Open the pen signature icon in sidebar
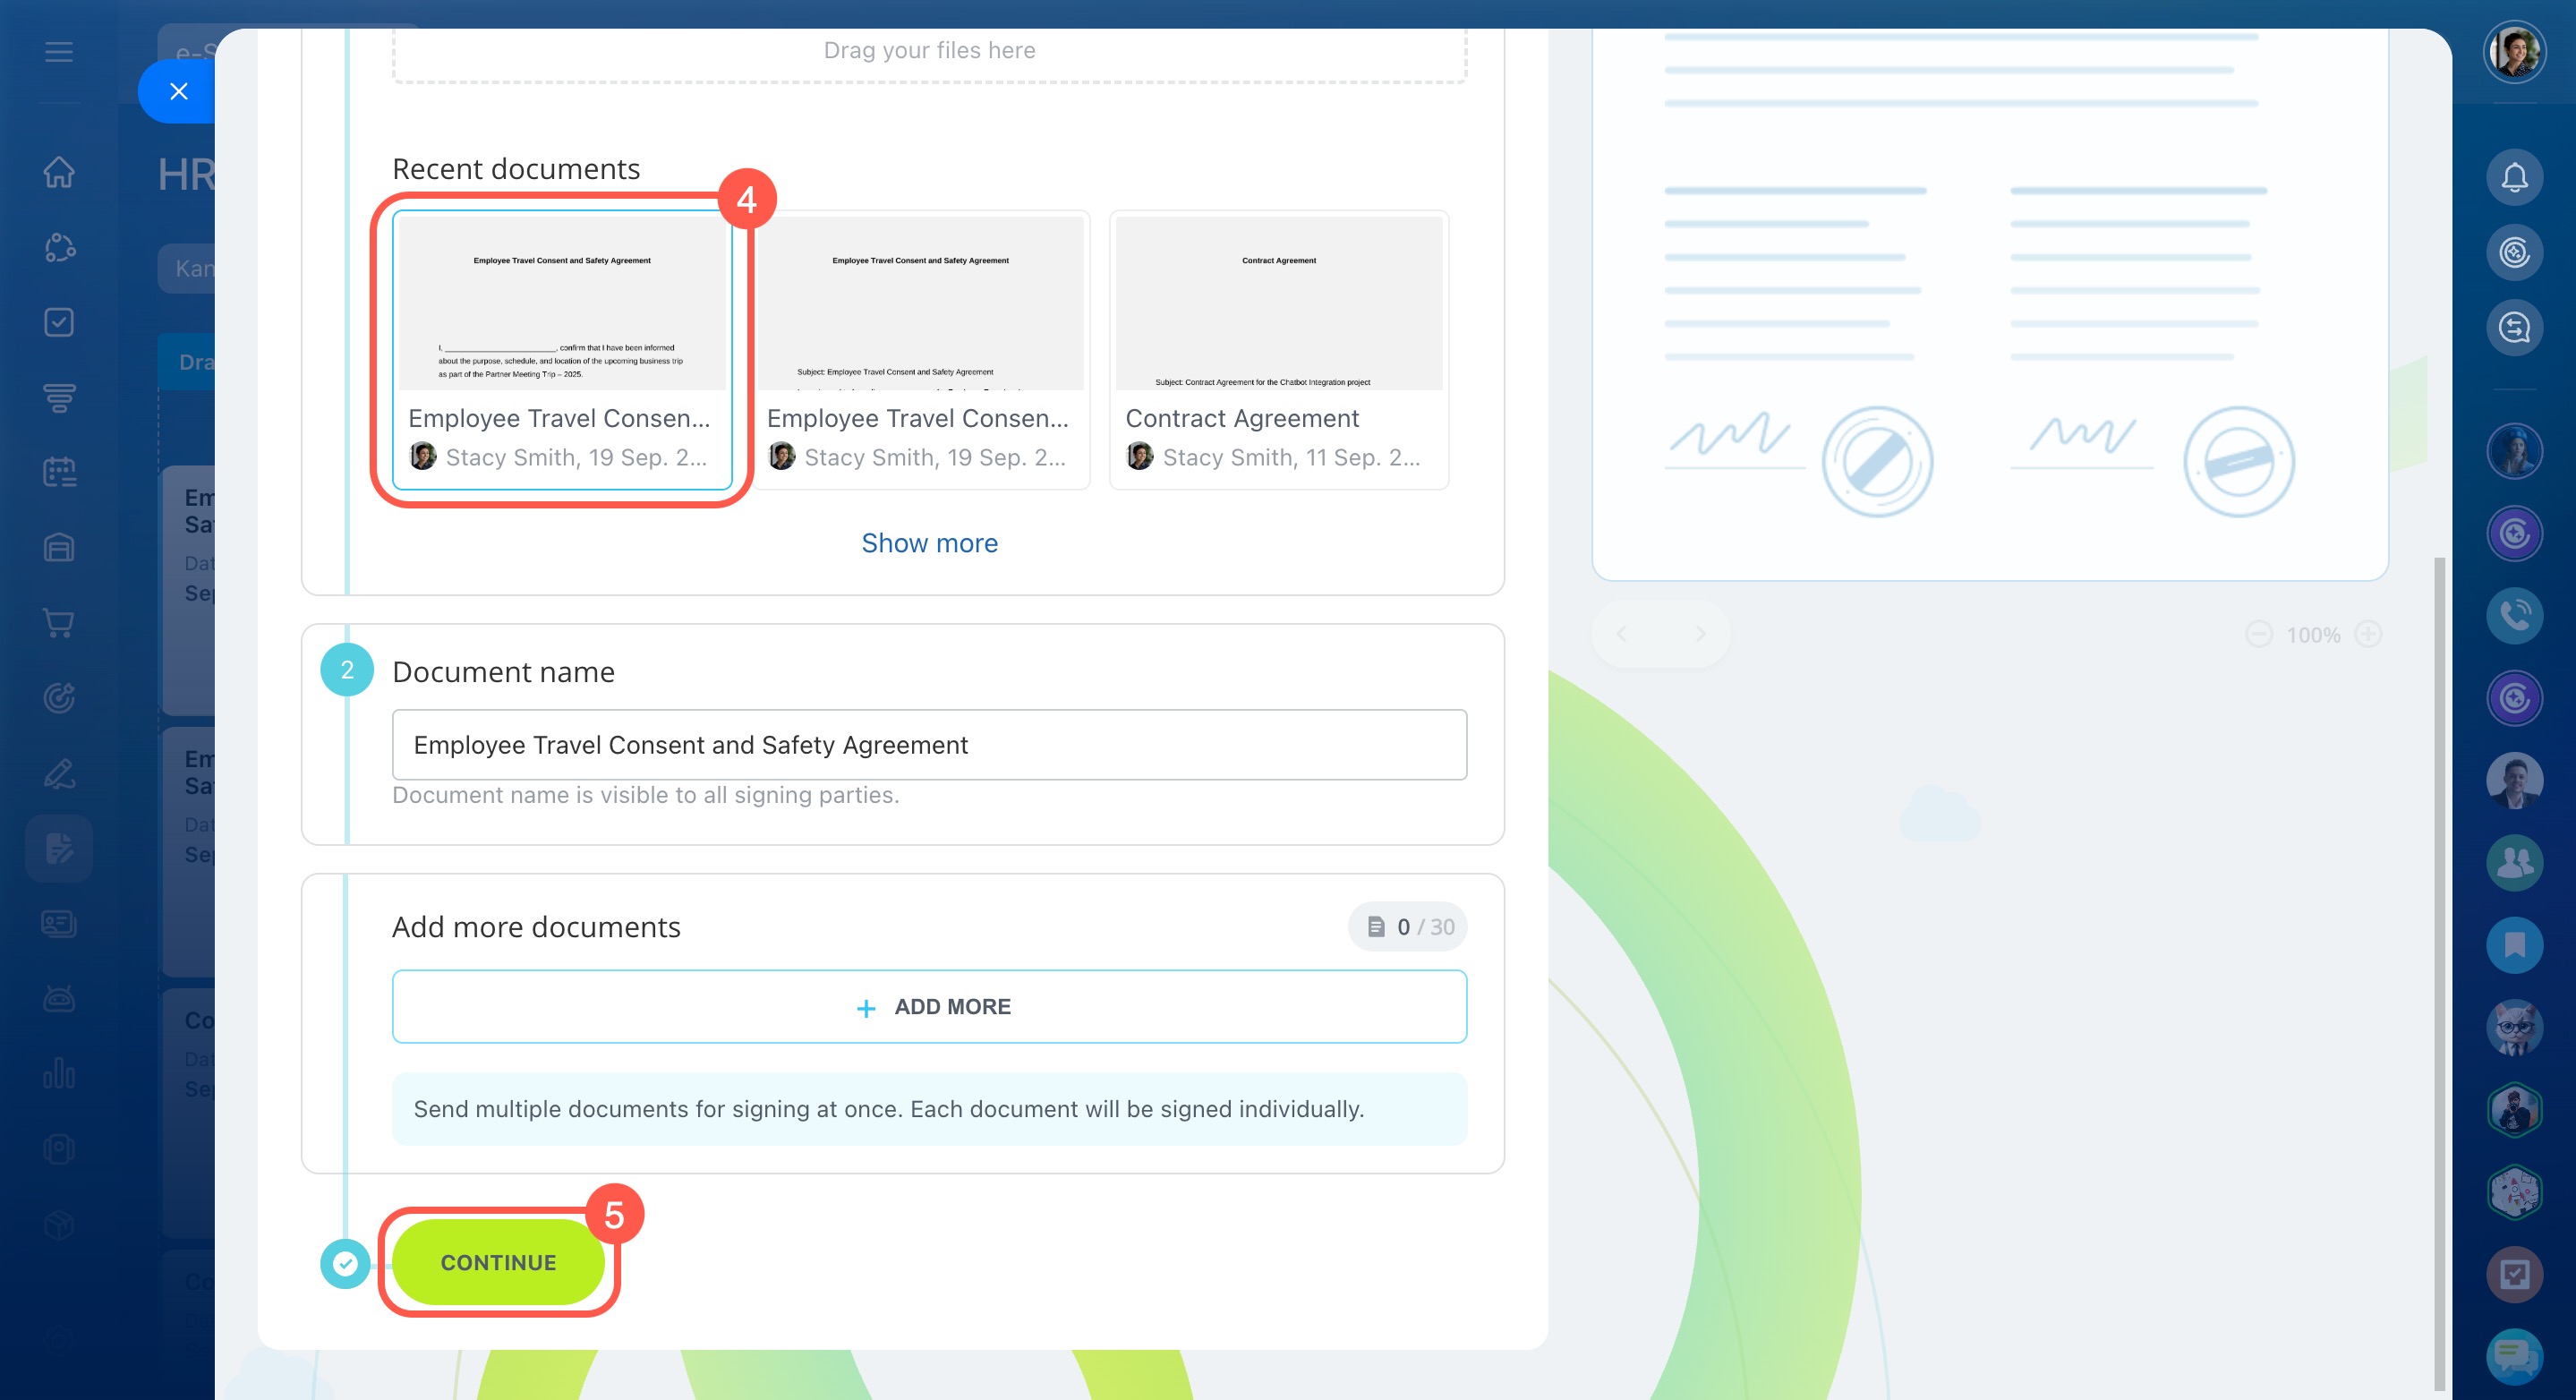 pos(59,773)
